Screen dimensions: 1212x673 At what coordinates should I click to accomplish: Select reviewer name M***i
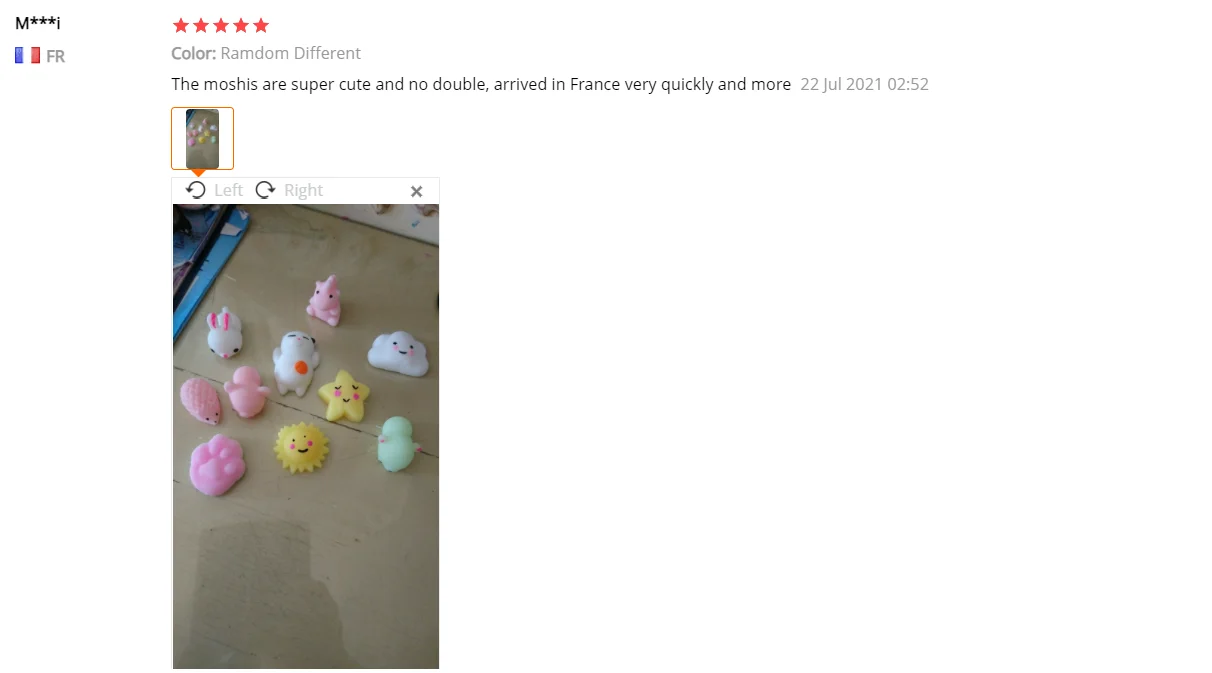tap(38, 23)
